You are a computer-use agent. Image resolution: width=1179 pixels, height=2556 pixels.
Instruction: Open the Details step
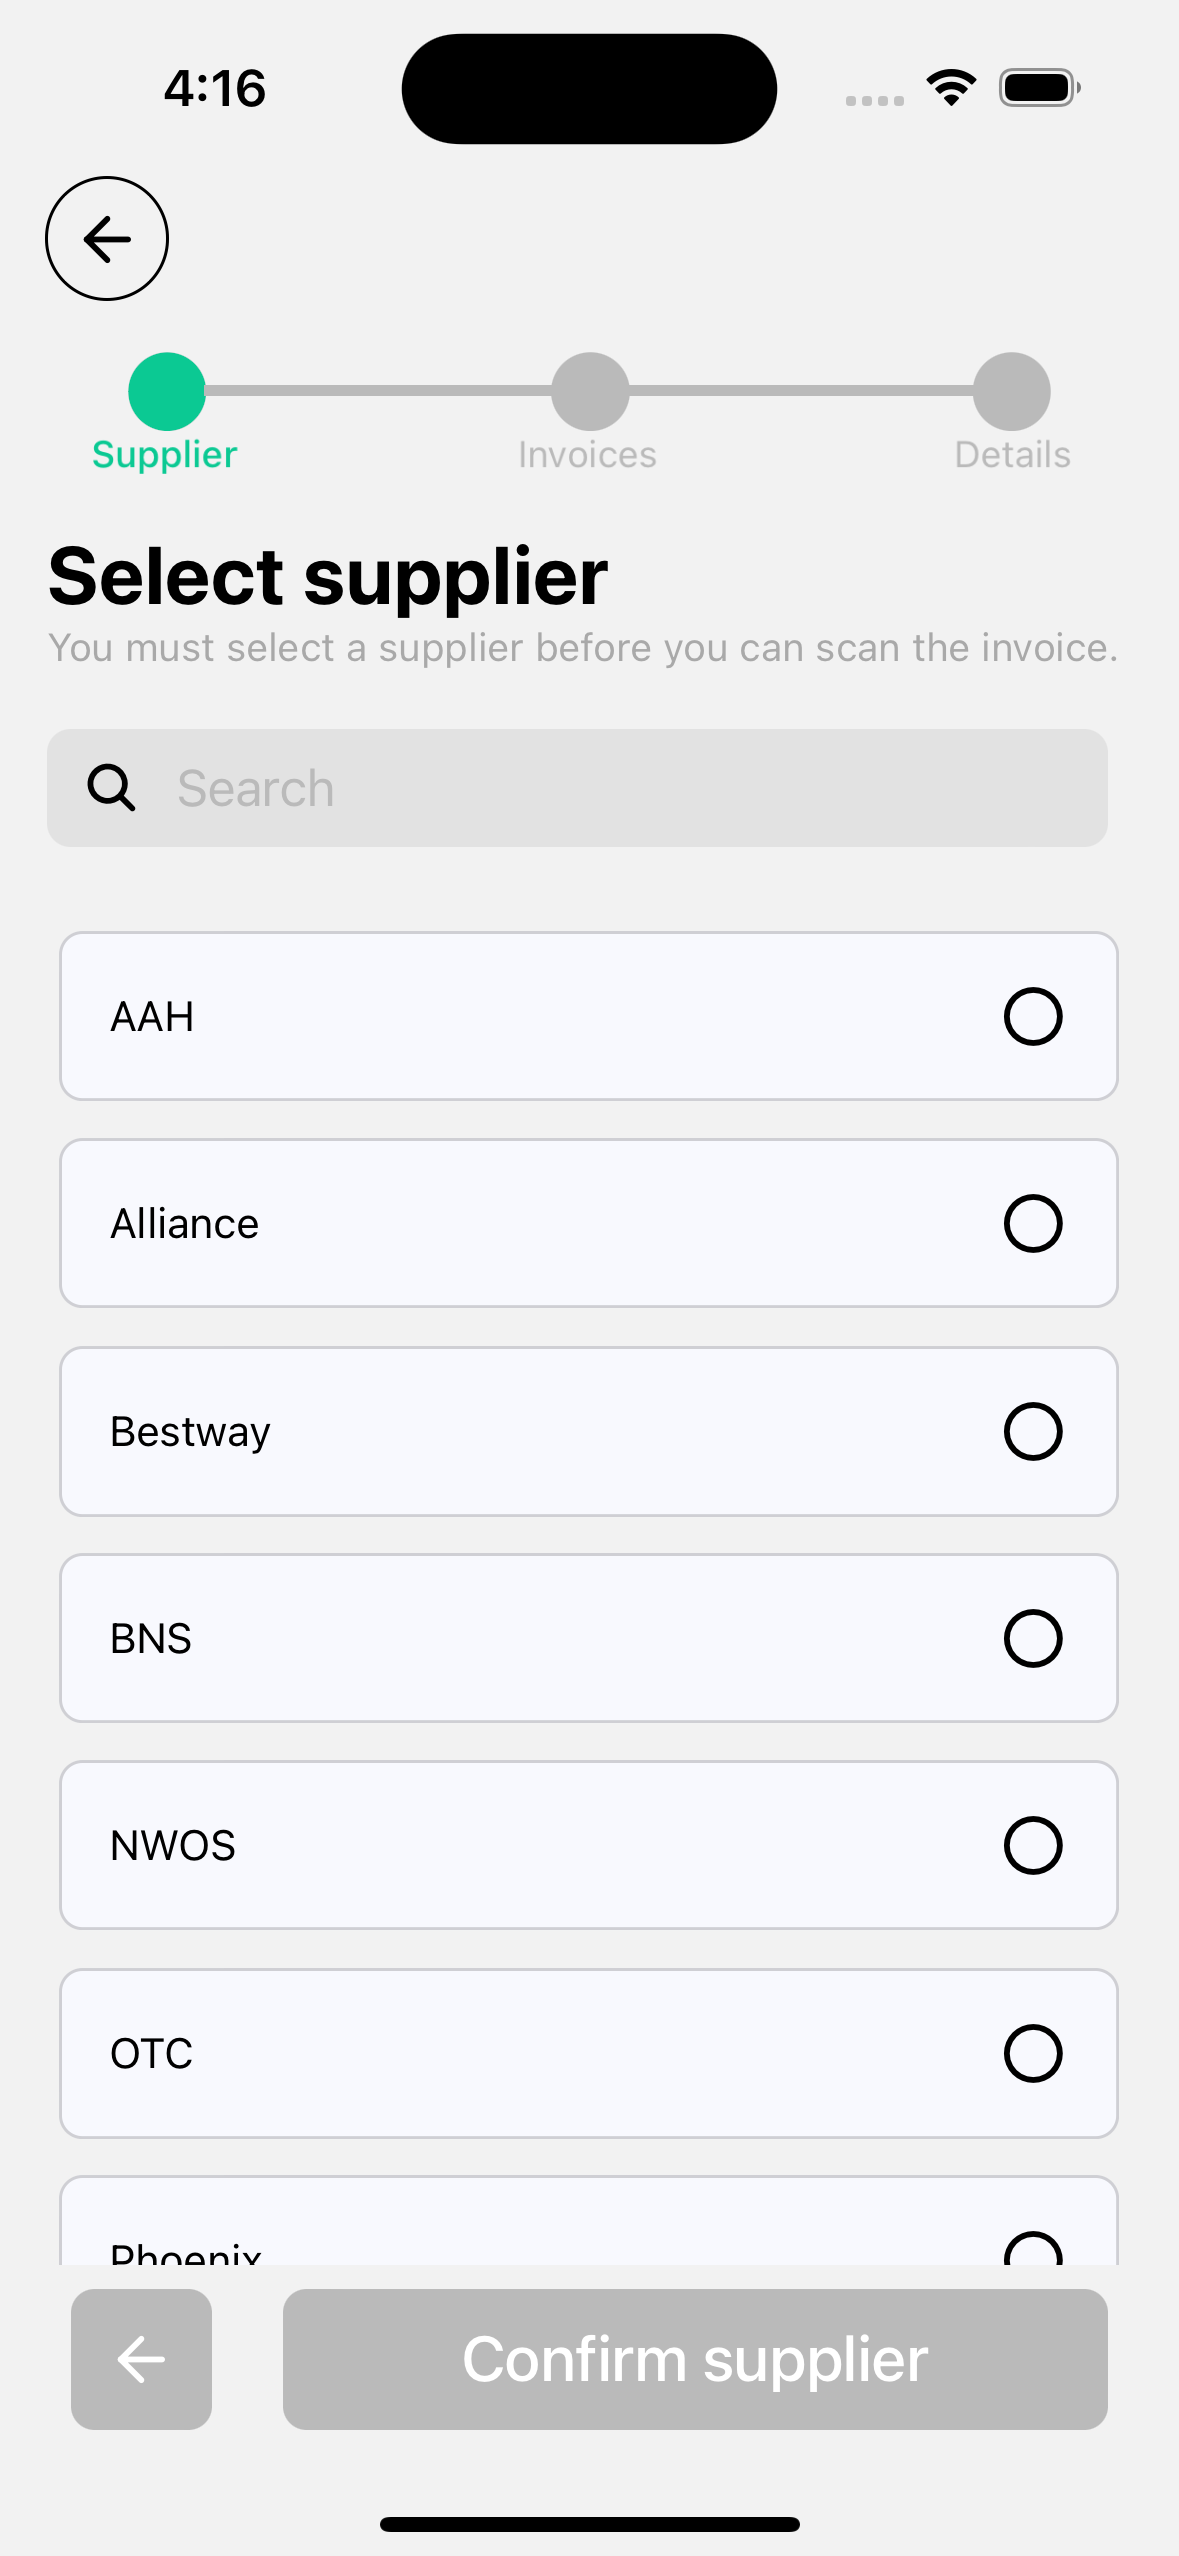click(1012, 455)
